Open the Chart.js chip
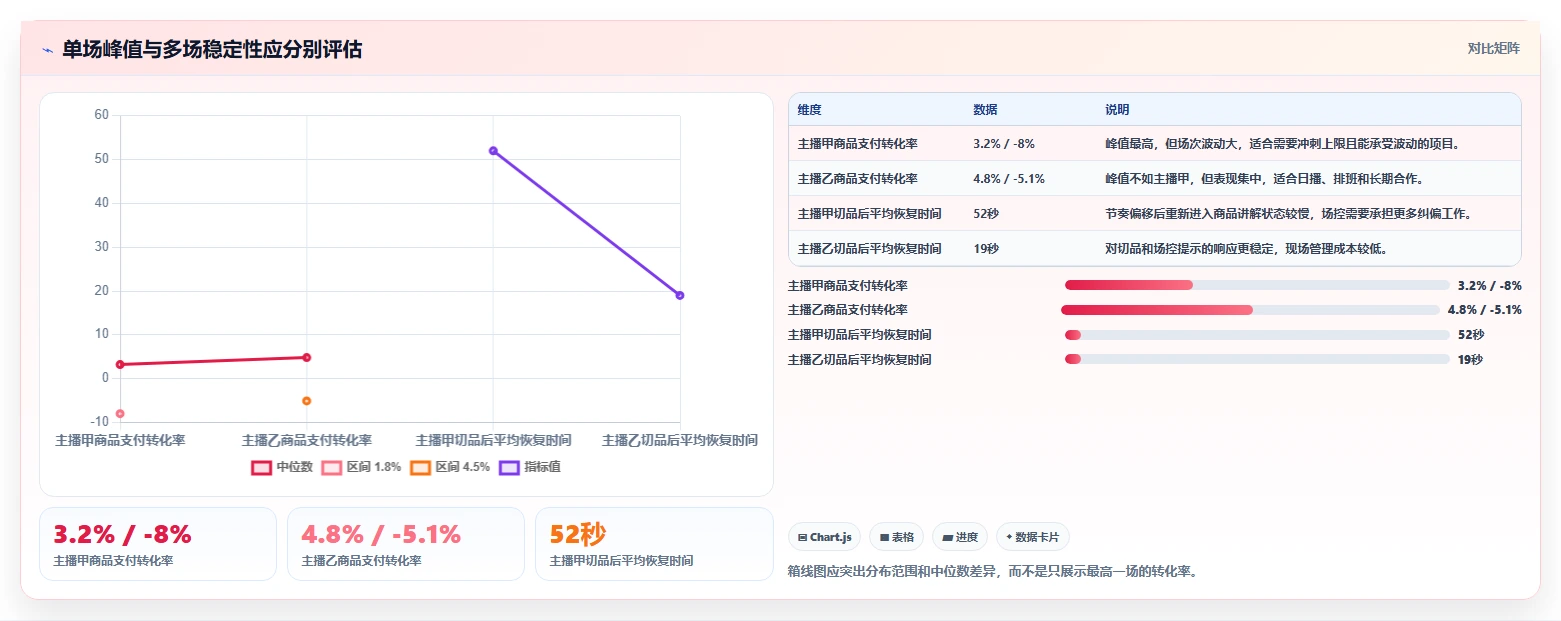The height and width of the screenshot is (621, 1561). [x=825, y=537]
